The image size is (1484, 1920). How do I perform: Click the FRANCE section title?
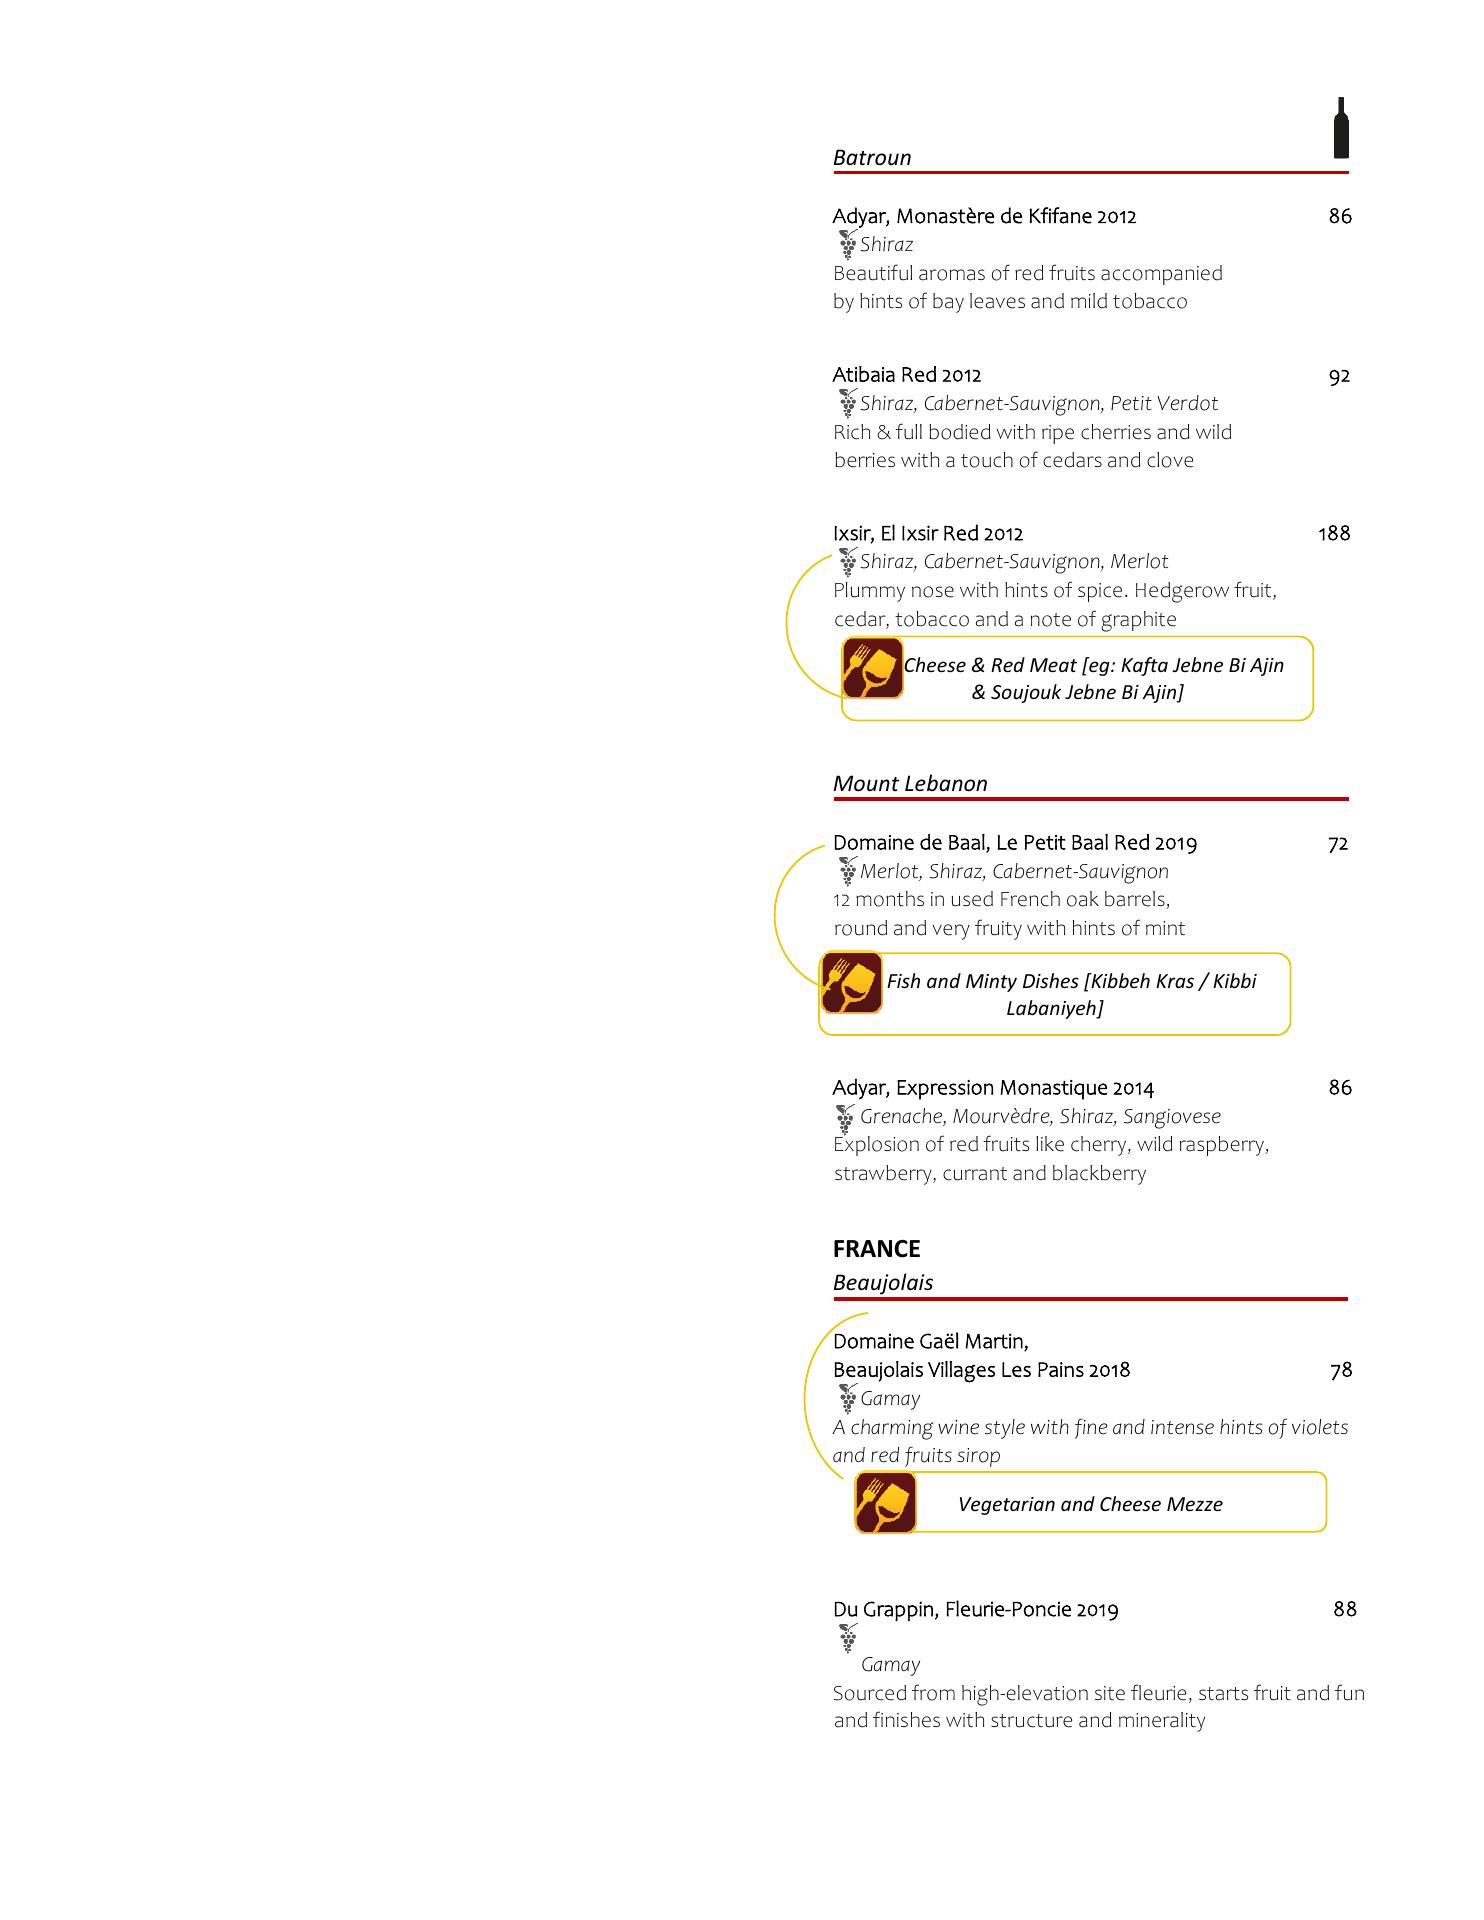click(876, 1249)
